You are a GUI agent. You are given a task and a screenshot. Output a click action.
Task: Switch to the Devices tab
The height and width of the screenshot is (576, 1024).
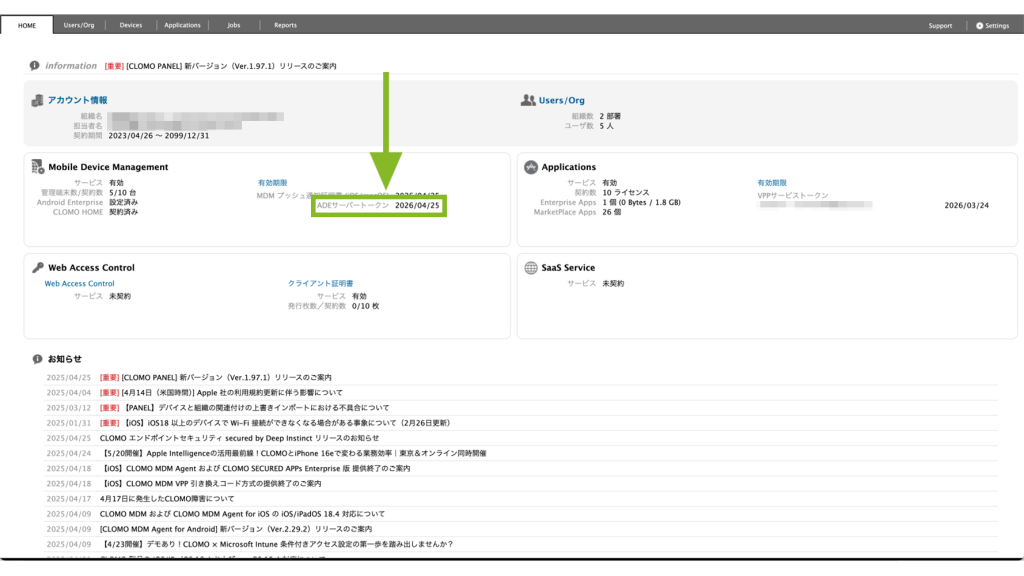[130, 25]
